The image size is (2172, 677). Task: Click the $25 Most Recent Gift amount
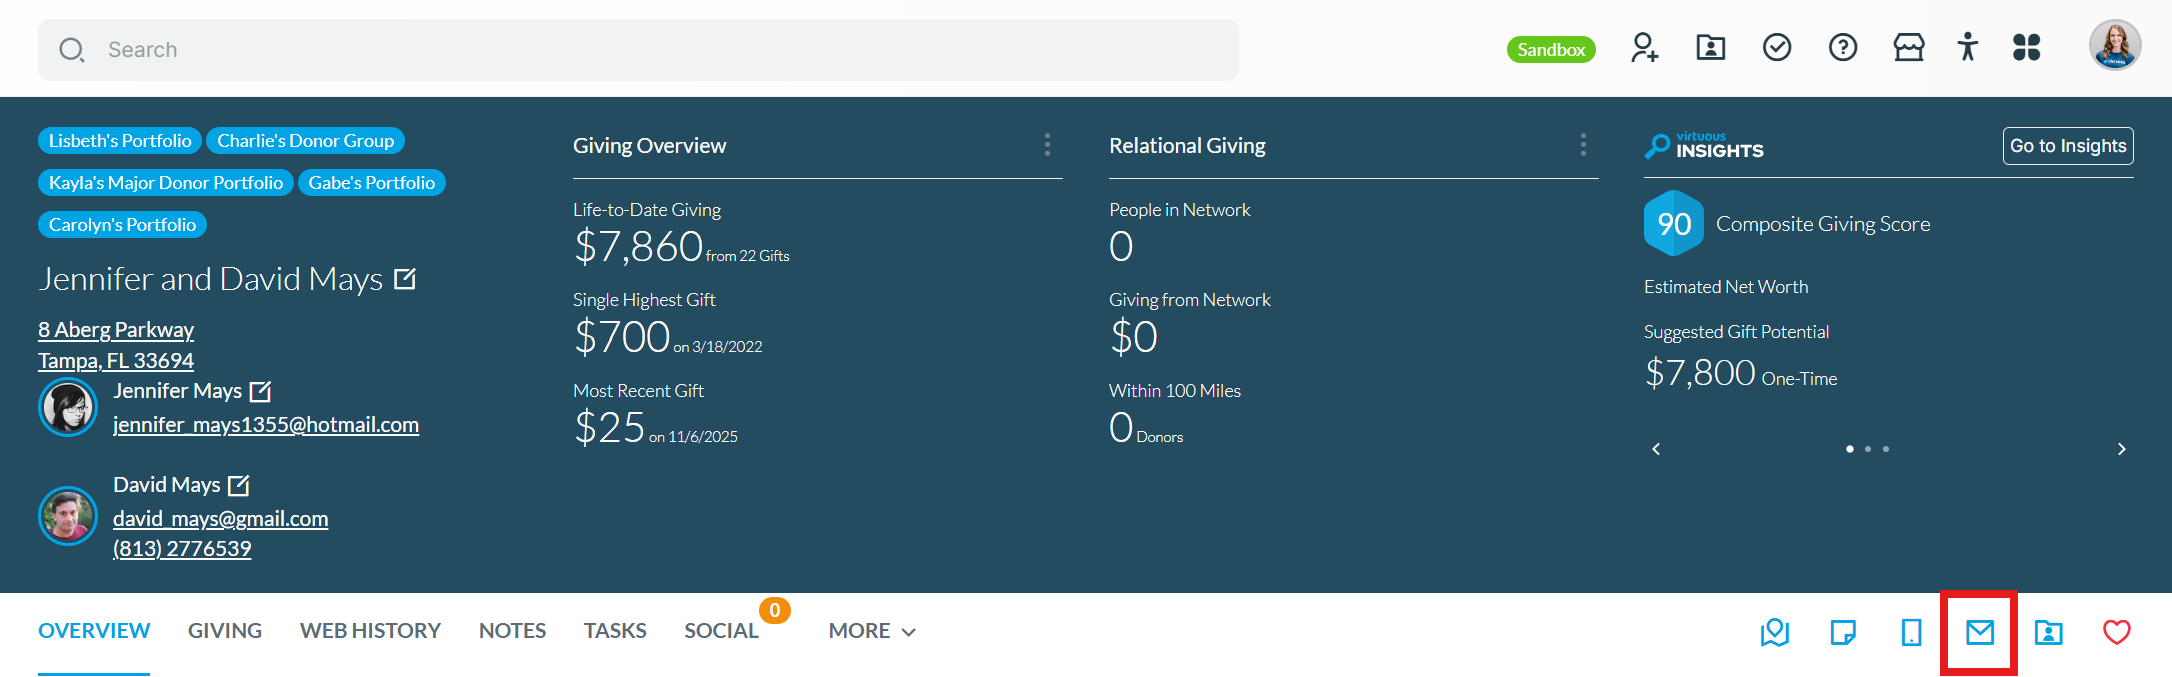point(609,427)
